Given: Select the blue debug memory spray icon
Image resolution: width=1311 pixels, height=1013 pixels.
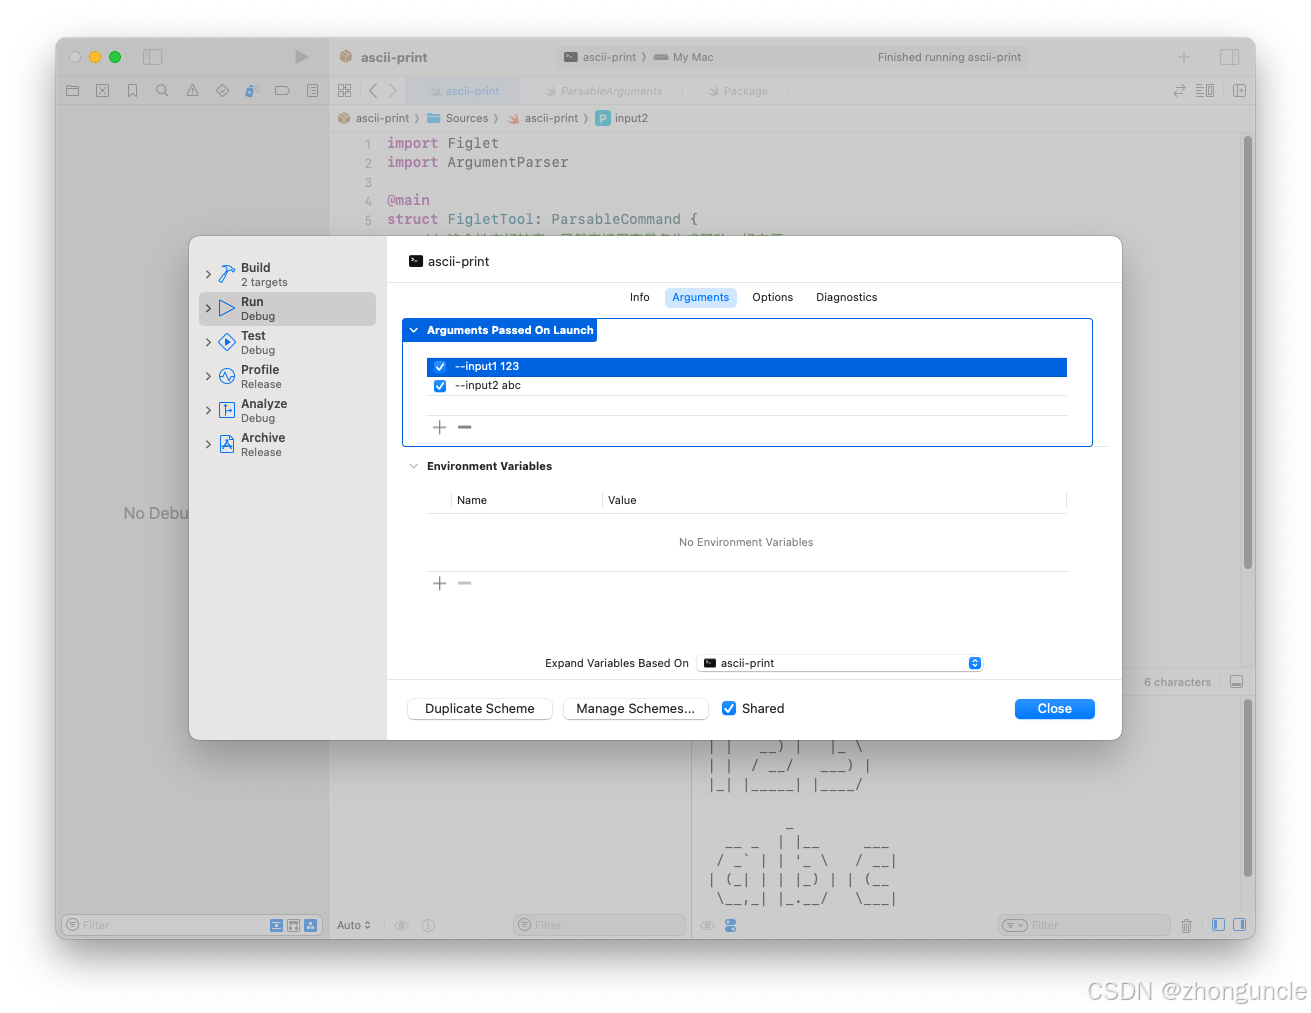Looking at the screenshot, I should click(x=252, y=90).
